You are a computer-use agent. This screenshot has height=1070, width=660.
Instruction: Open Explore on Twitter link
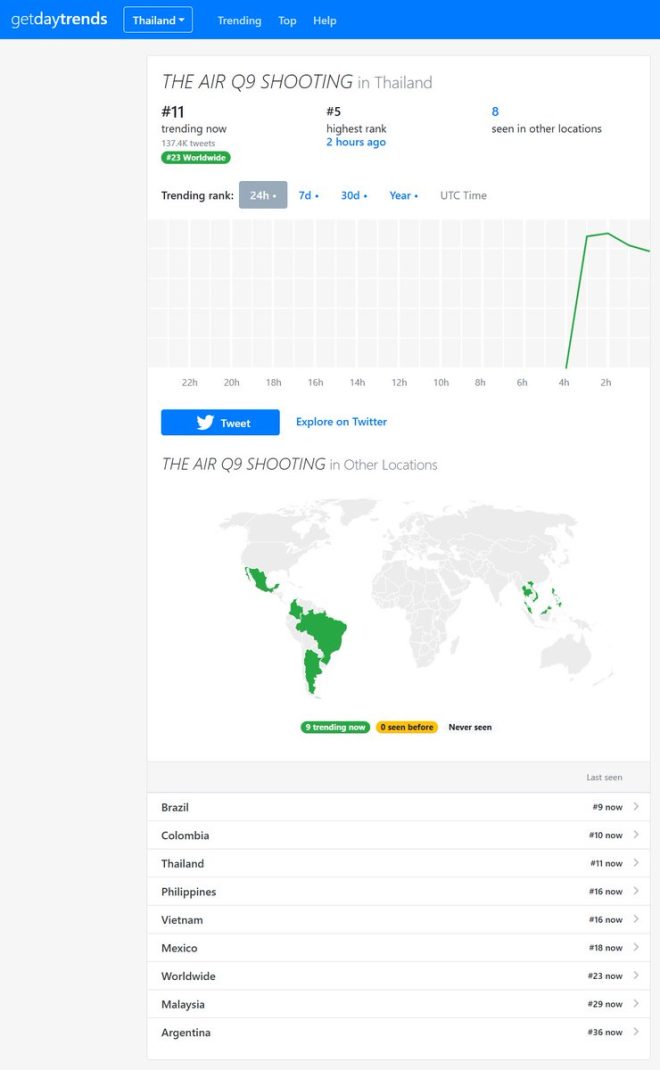(x=341, y=422)
